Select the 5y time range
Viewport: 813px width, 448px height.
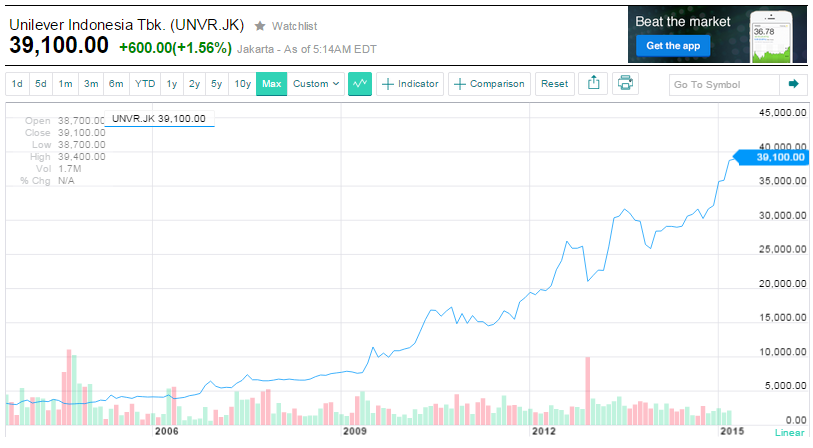point(217,83)
